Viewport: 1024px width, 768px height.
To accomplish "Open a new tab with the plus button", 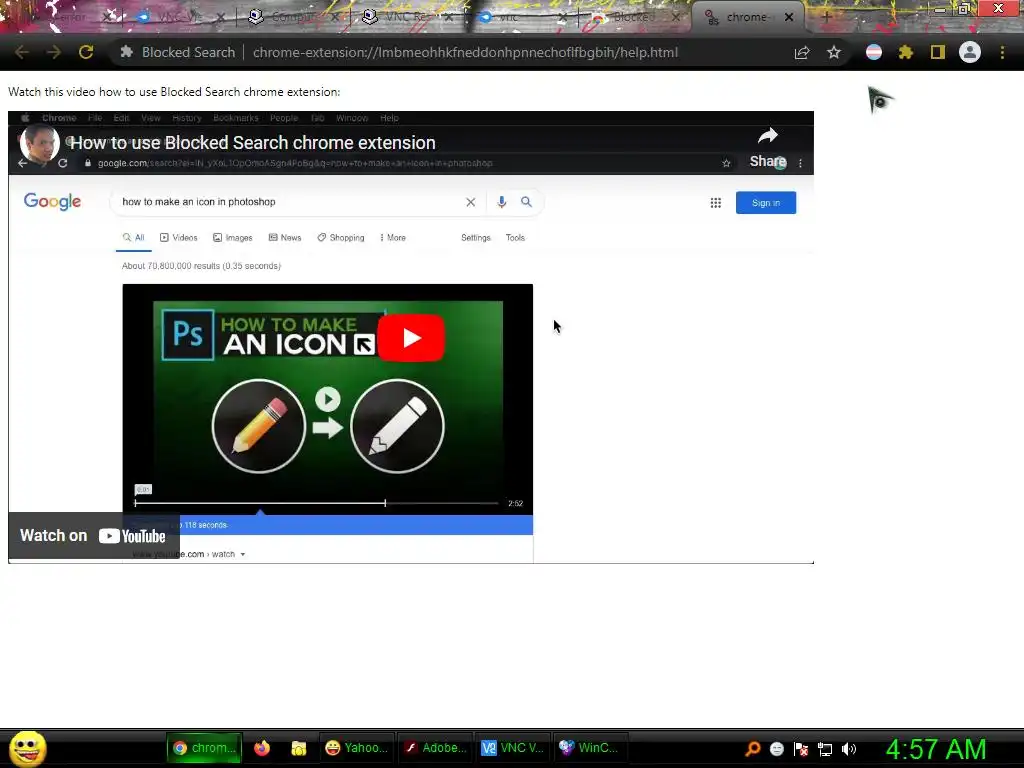I will coord(826,17).
